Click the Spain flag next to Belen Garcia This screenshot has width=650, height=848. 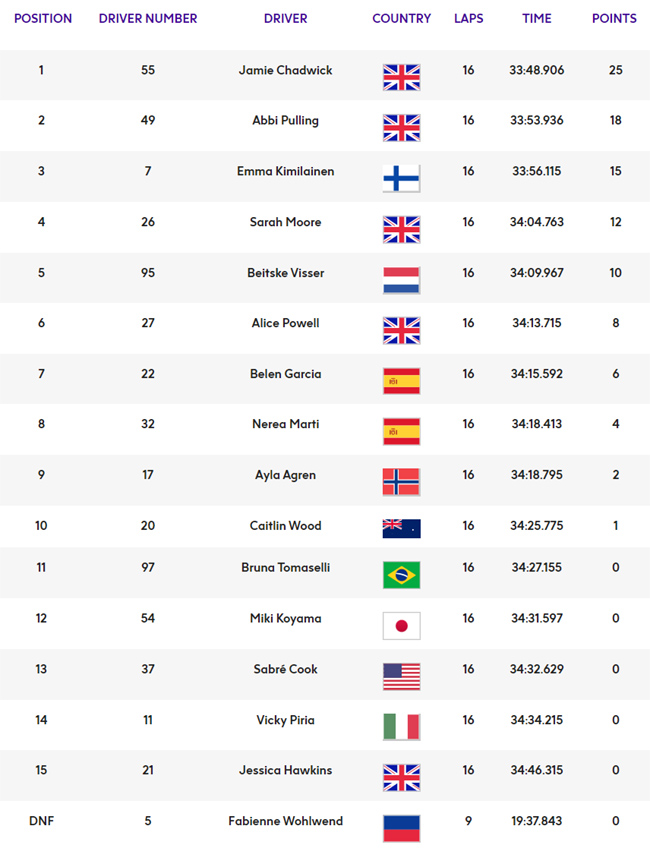pyautogui.click(x=401, y=381)
